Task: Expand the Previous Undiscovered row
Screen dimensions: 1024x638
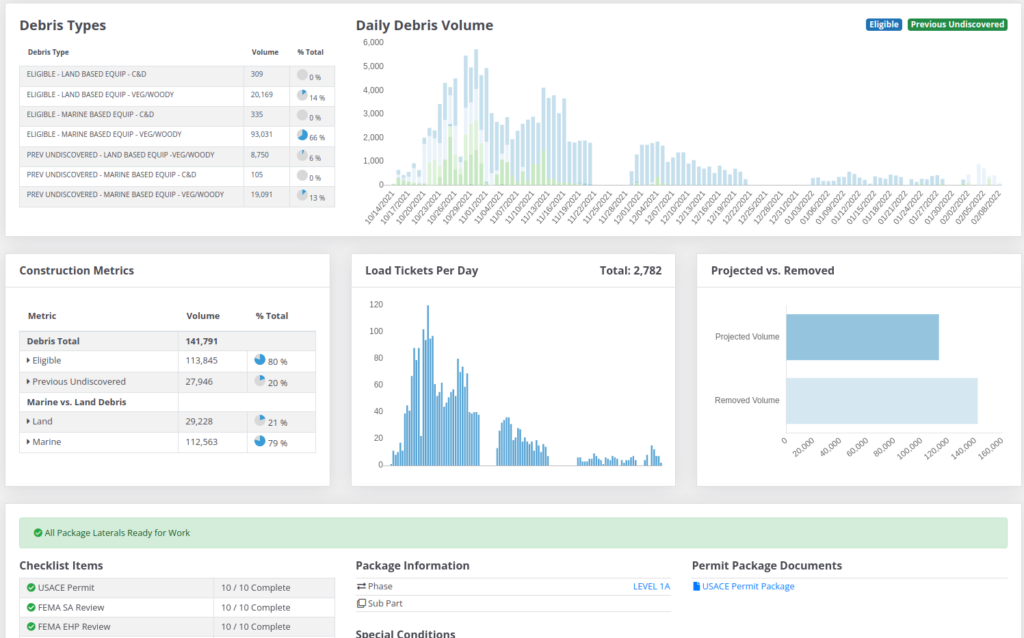Action: [x=28, y=381]
